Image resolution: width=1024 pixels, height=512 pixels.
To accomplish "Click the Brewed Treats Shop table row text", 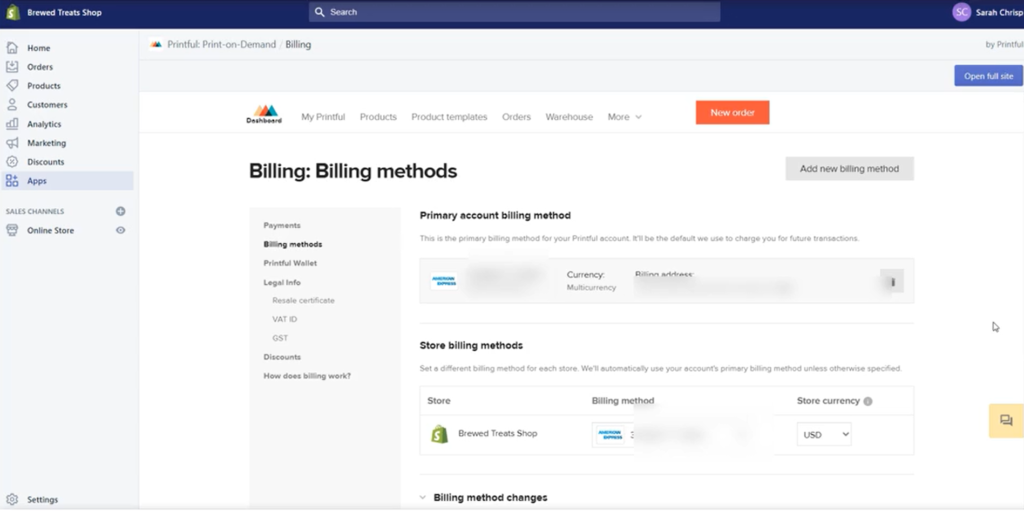I will [498, 433].
